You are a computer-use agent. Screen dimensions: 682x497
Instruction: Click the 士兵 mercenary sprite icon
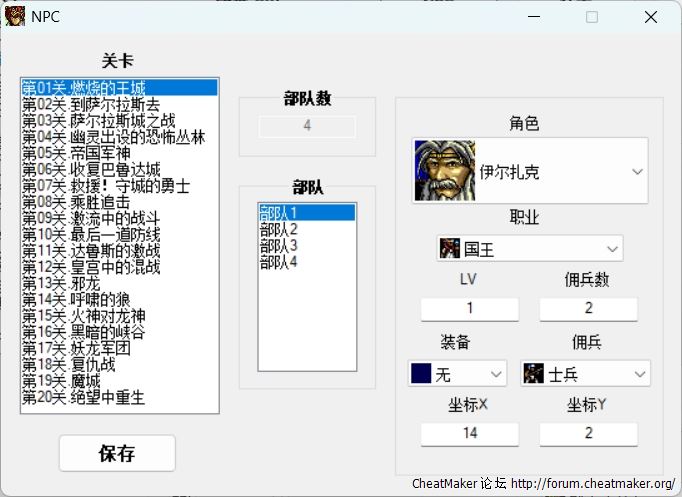tap(533, 374)
